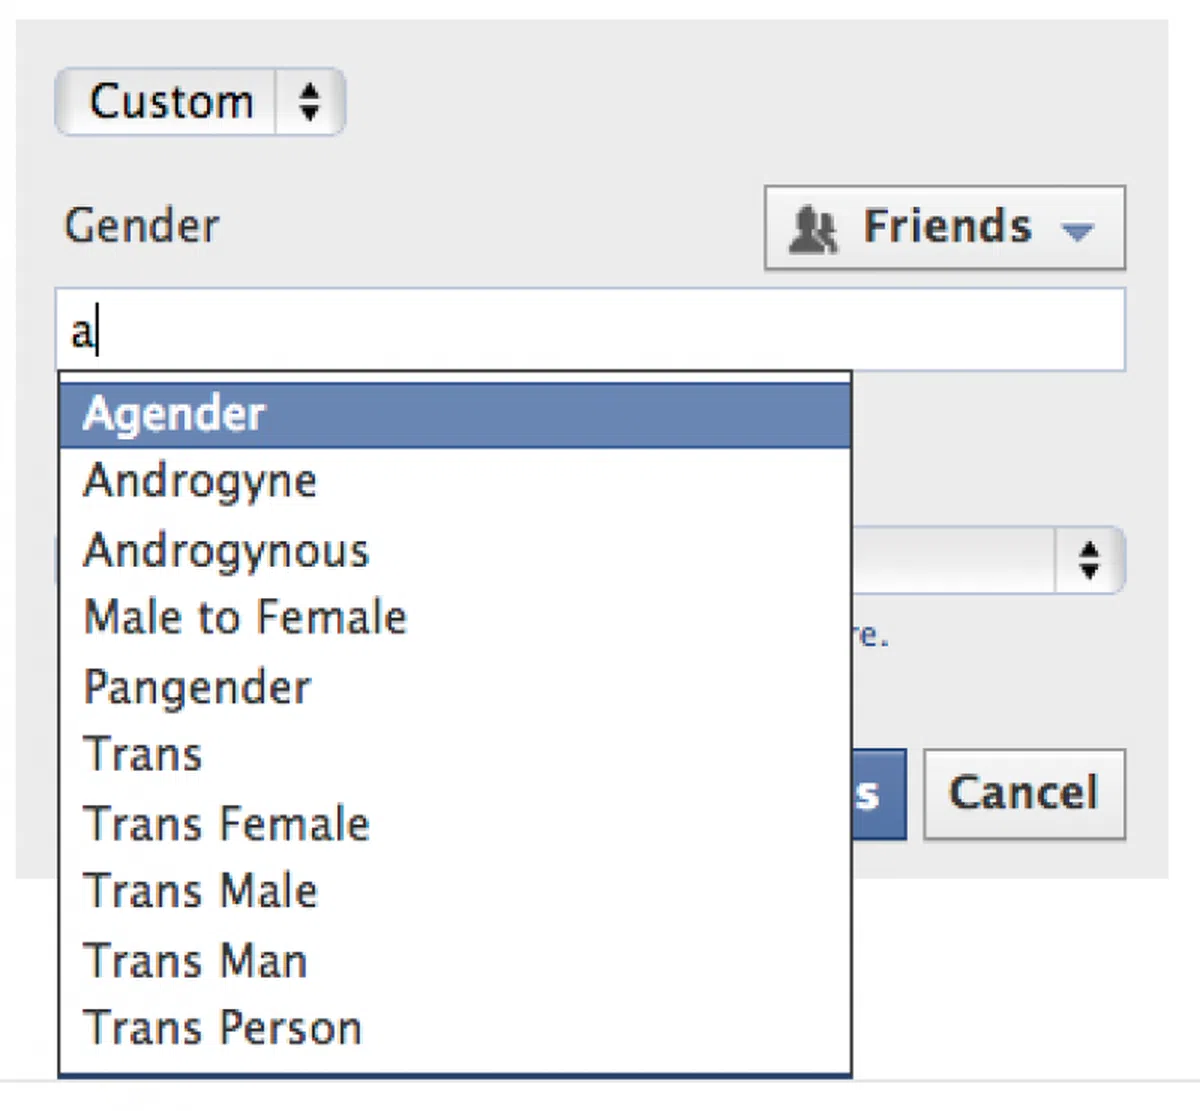Open the Custom gender type dropdown

[170, 102]
